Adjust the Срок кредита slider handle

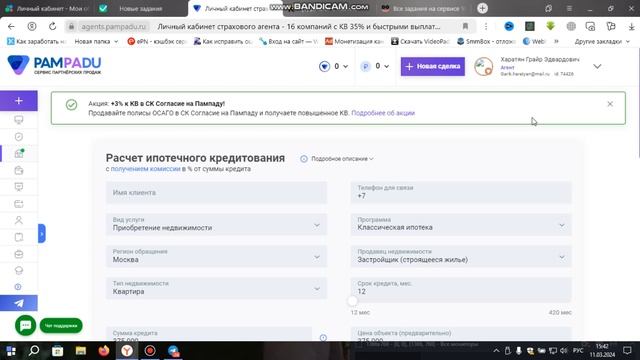[x=353, y=301]
